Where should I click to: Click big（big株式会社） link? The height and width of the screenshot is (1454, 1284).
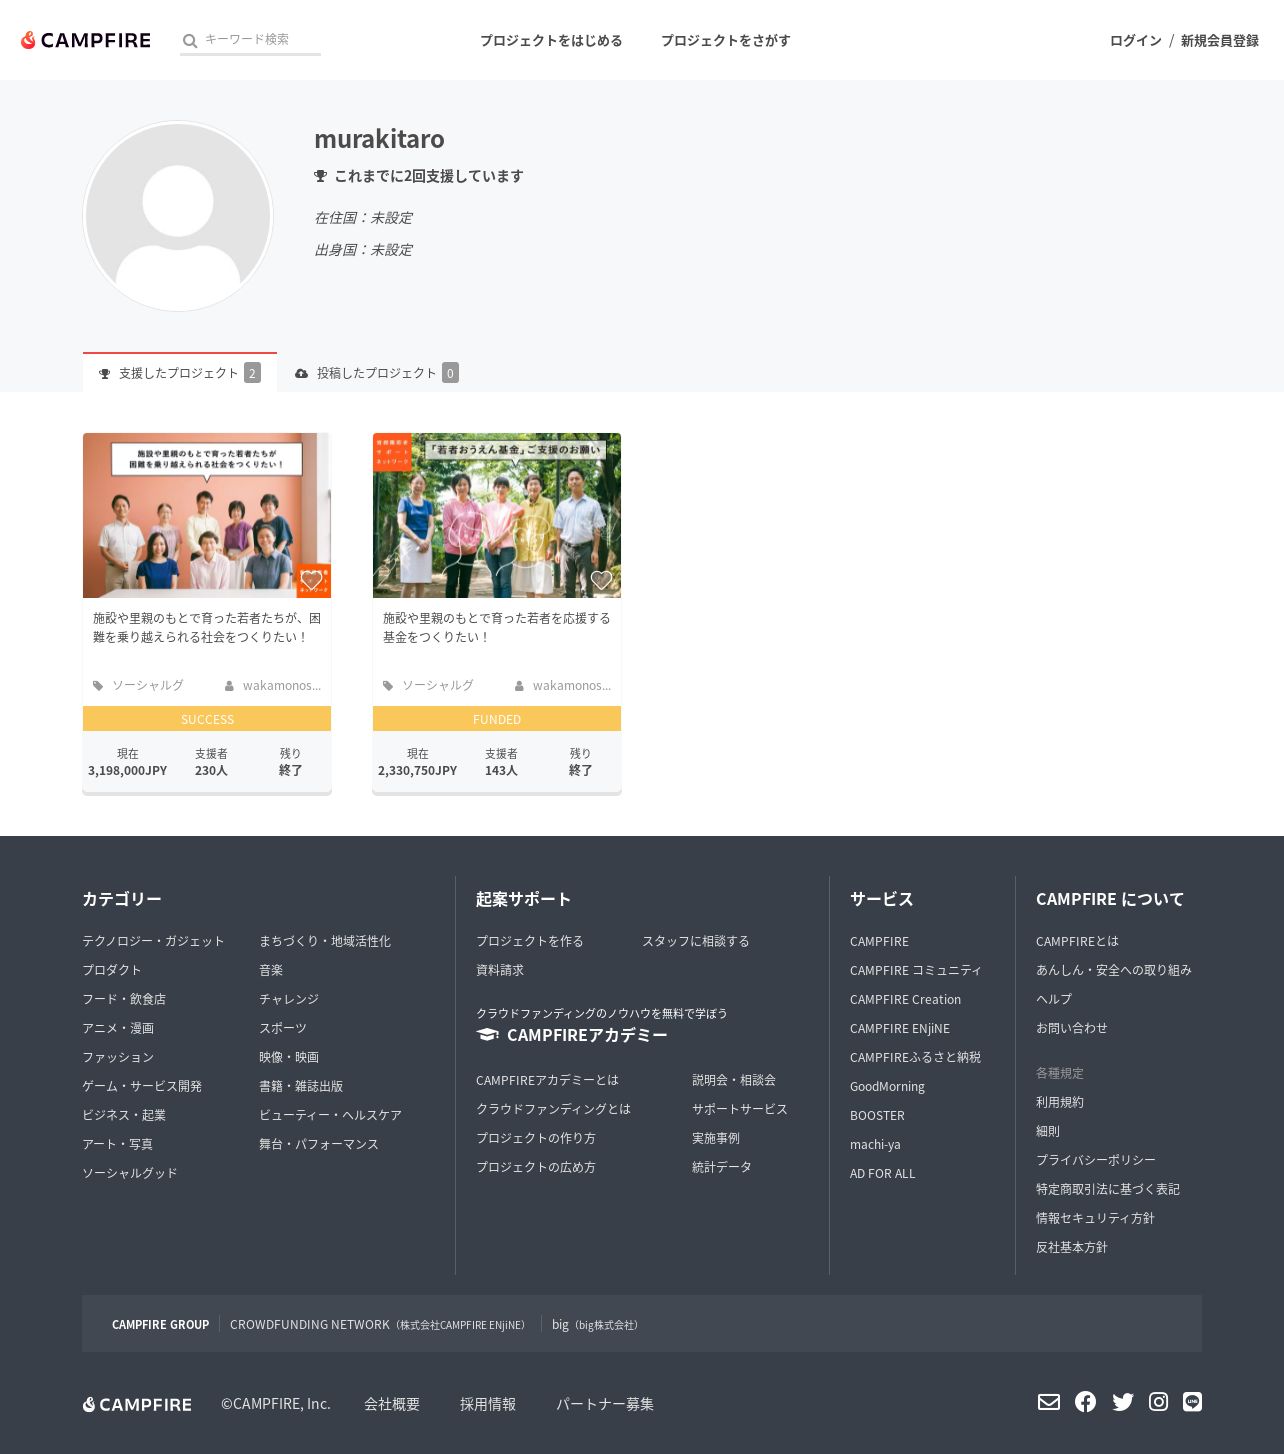point(595,1324)
